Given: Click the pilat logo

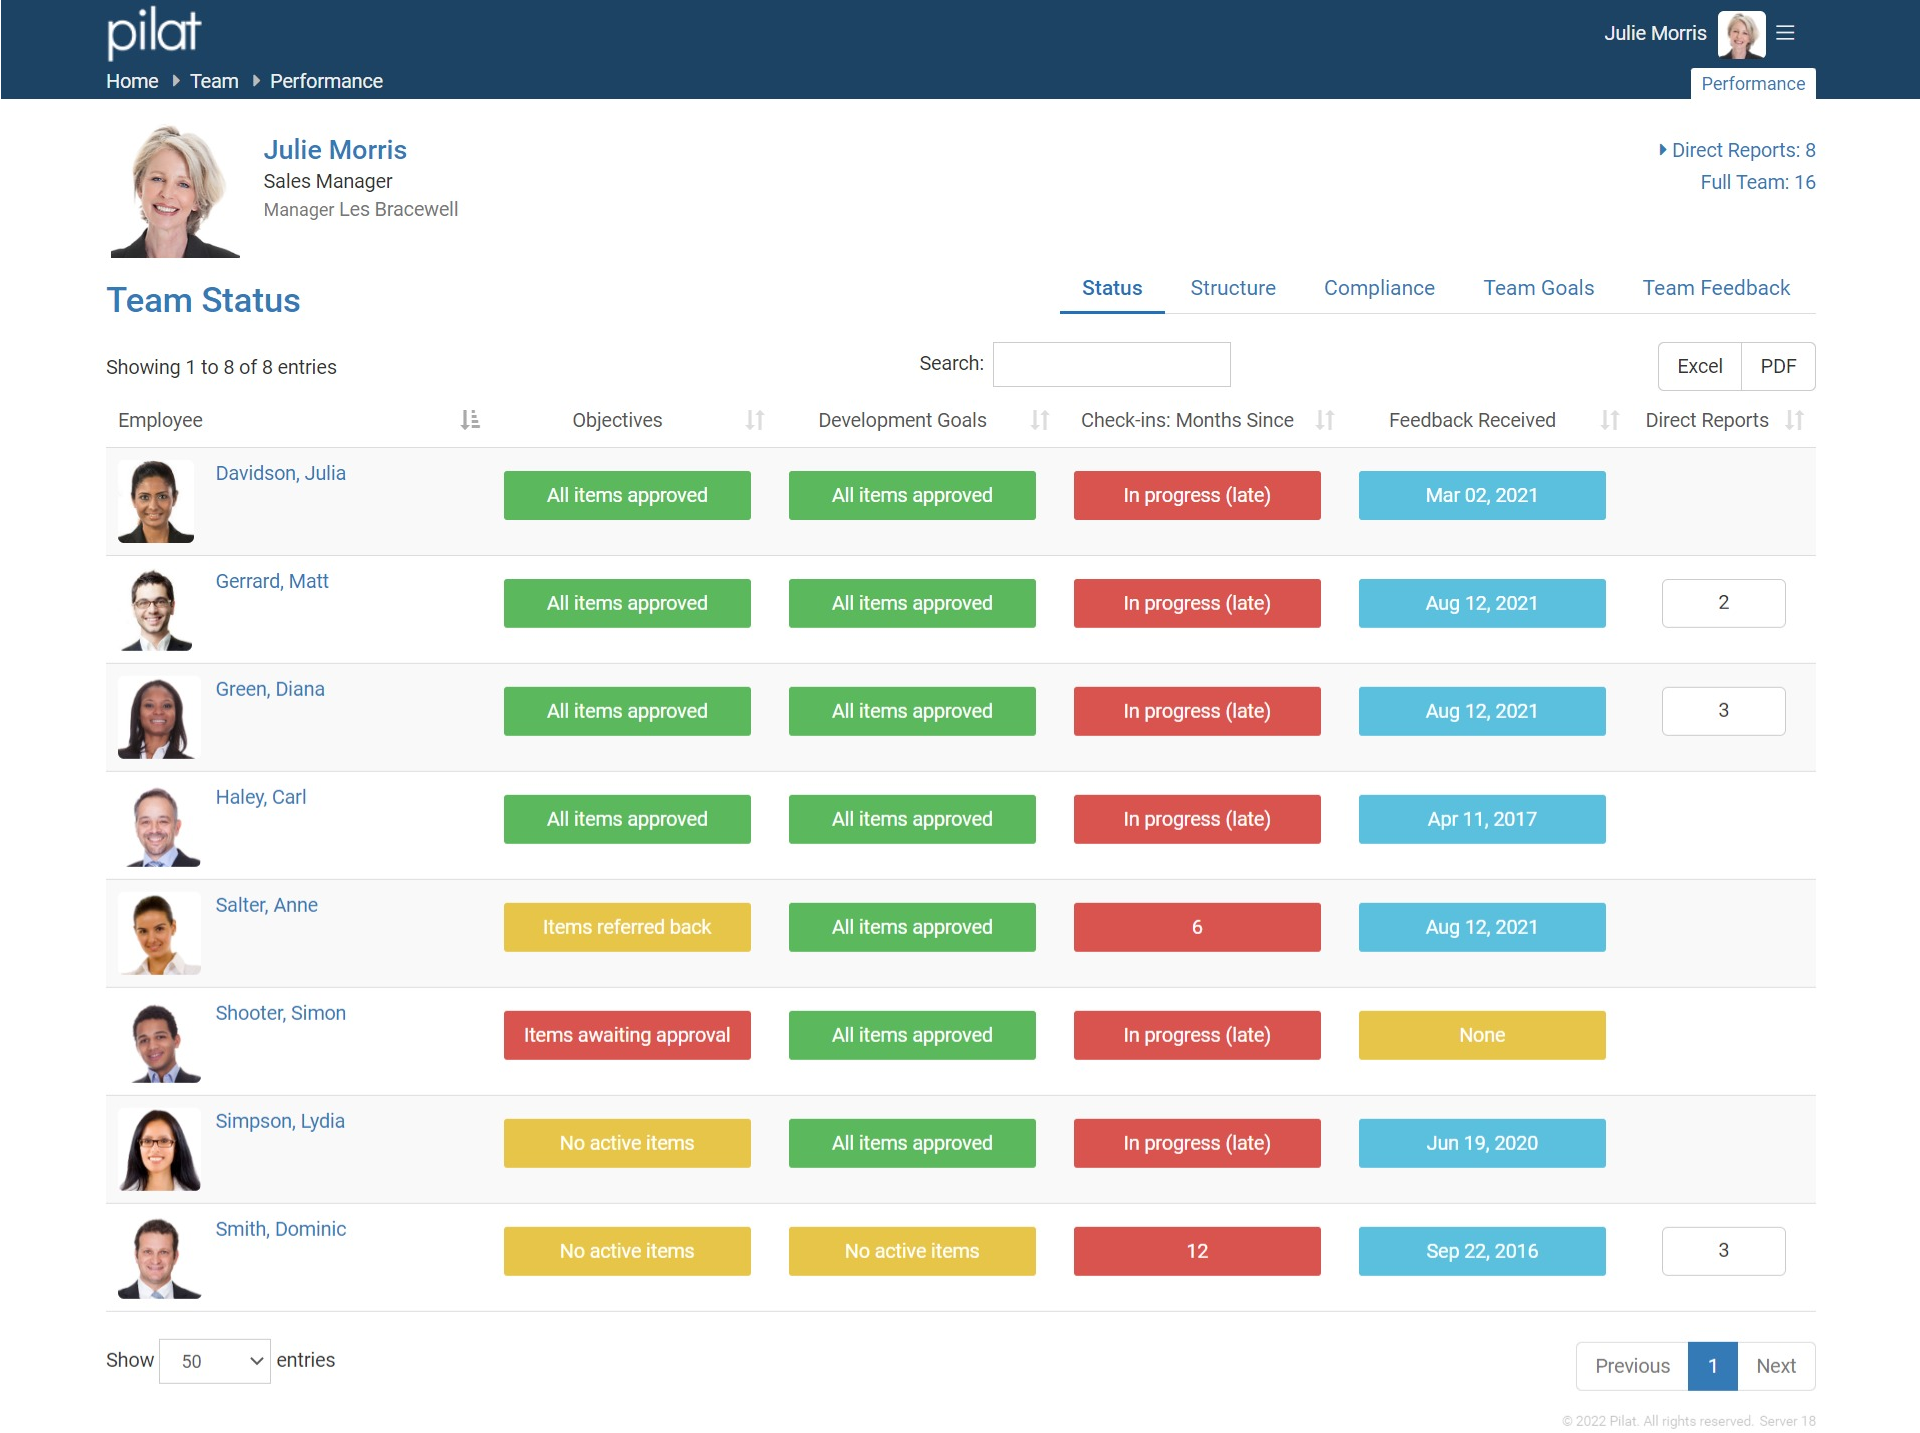Looking at the screenshot, I should (154, 33).
